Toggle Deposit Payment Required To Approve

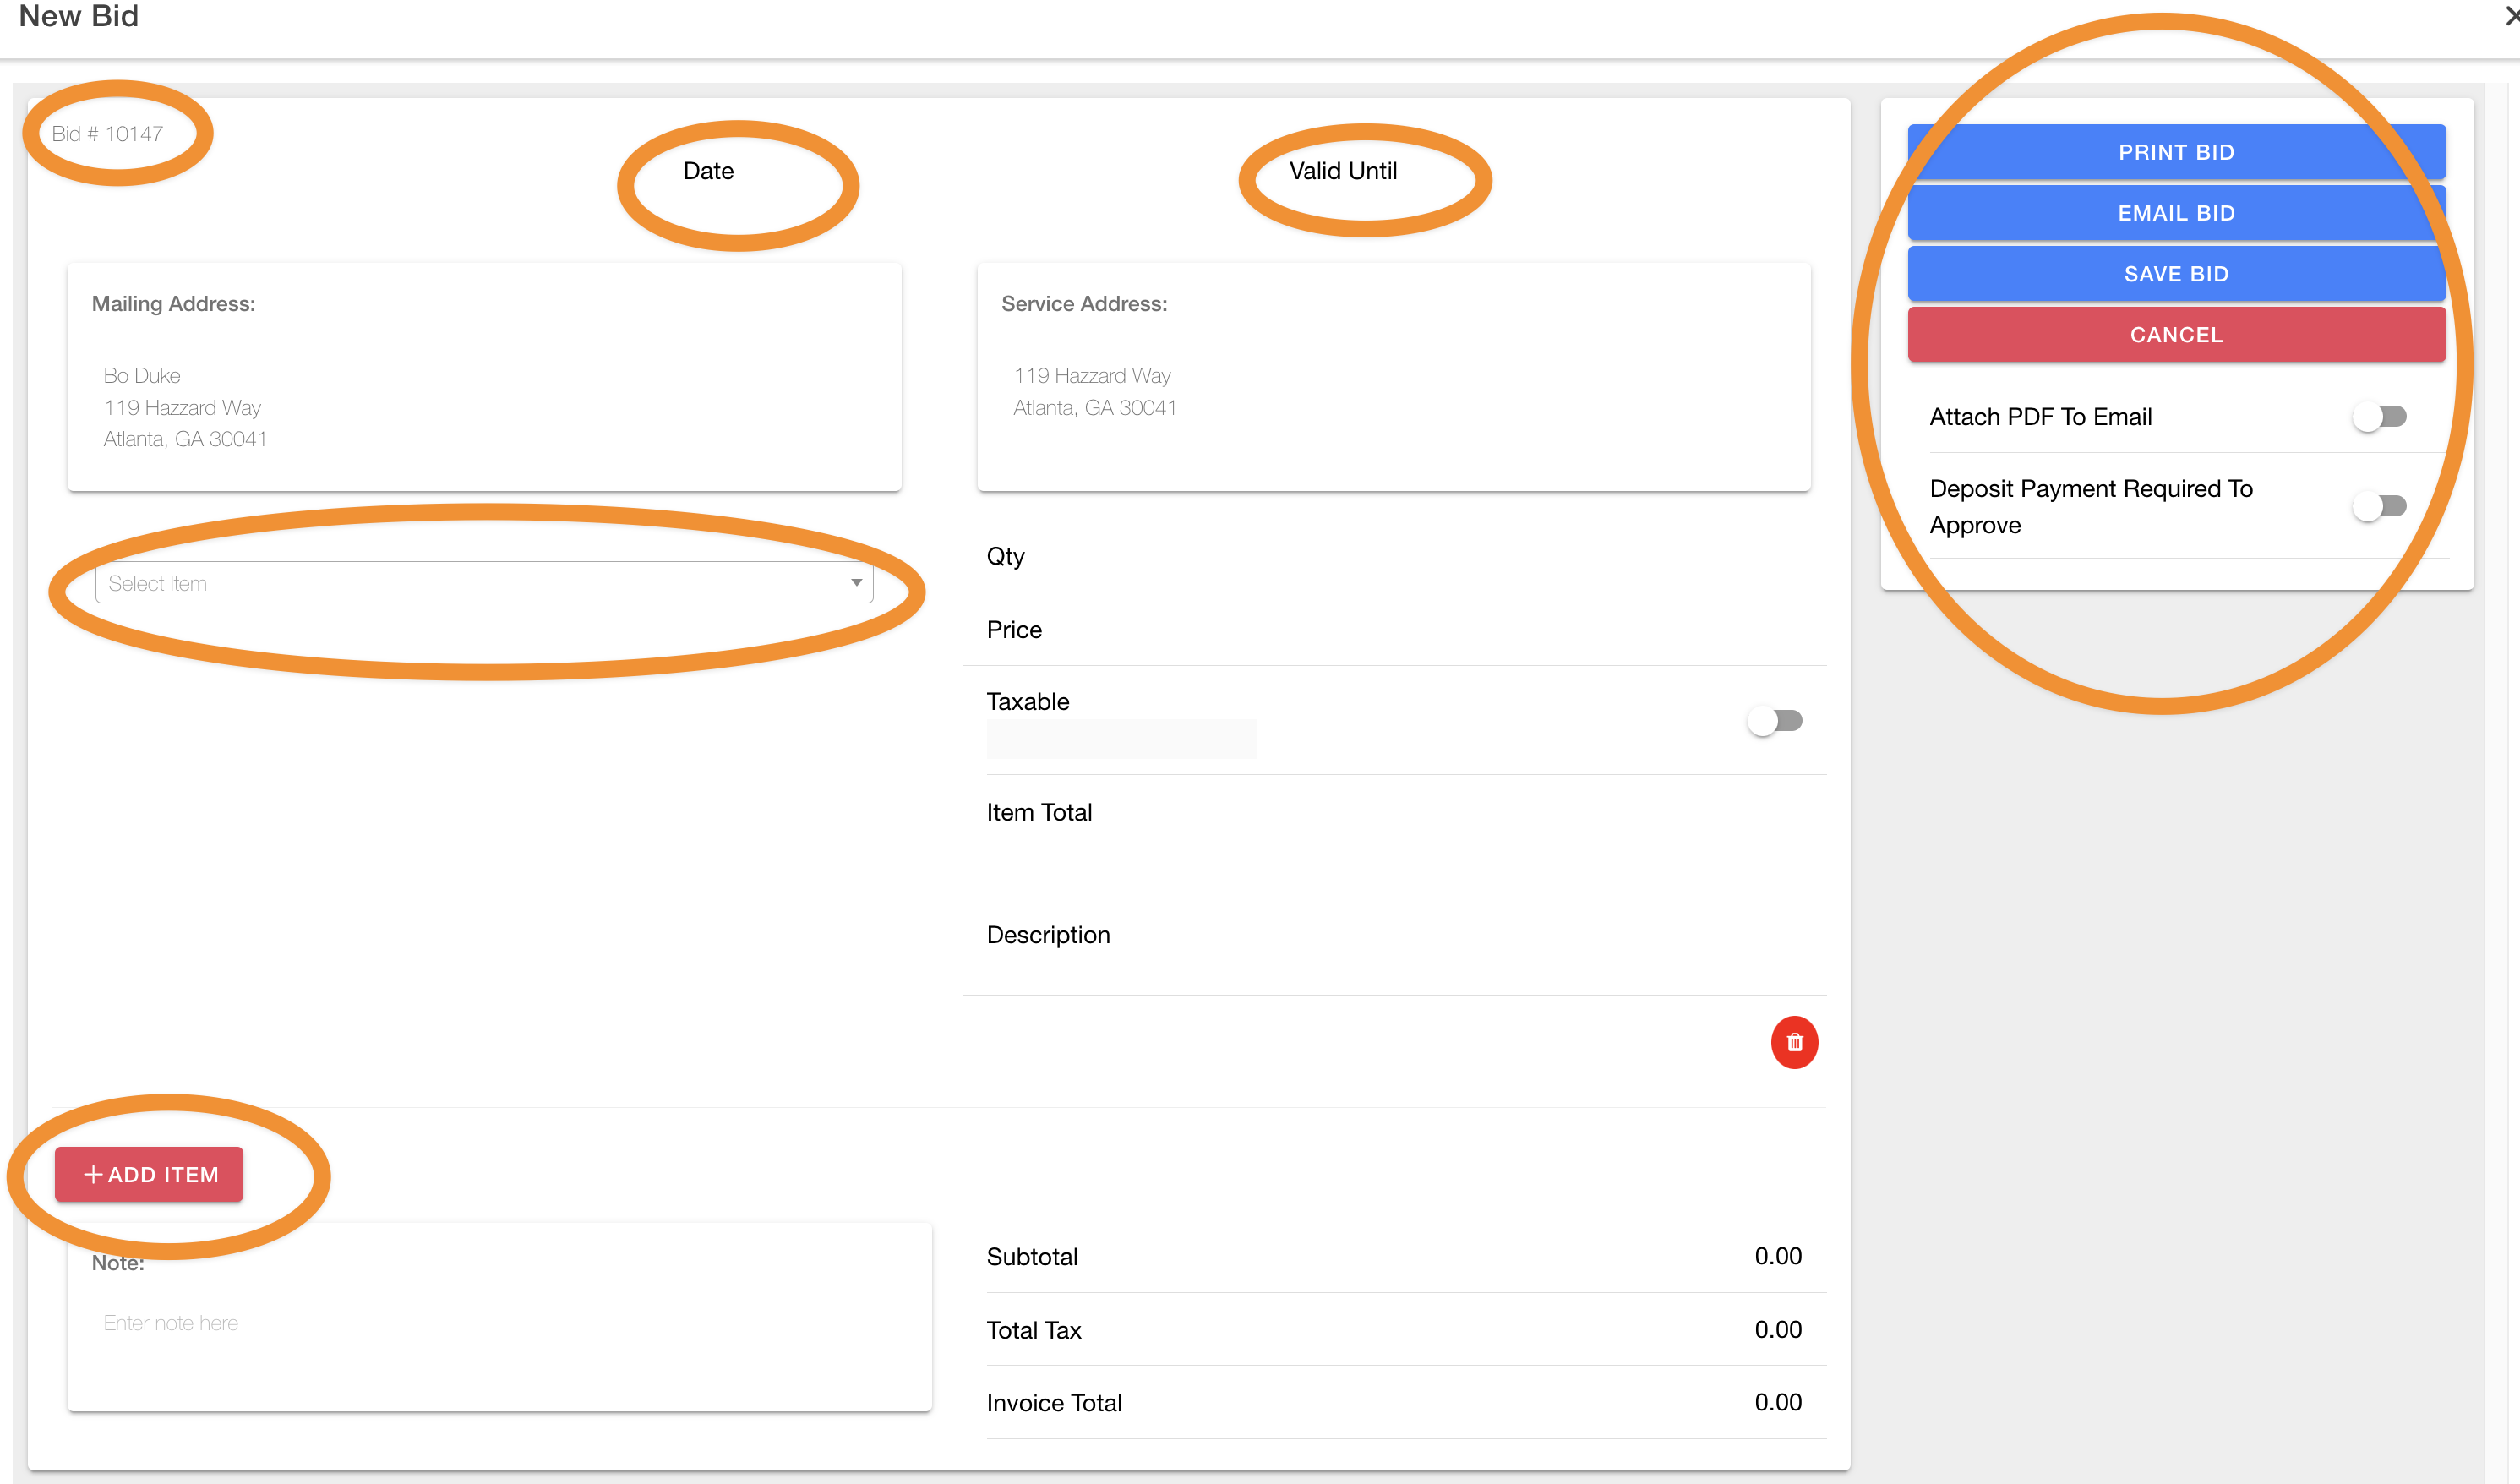point(2379,506)
